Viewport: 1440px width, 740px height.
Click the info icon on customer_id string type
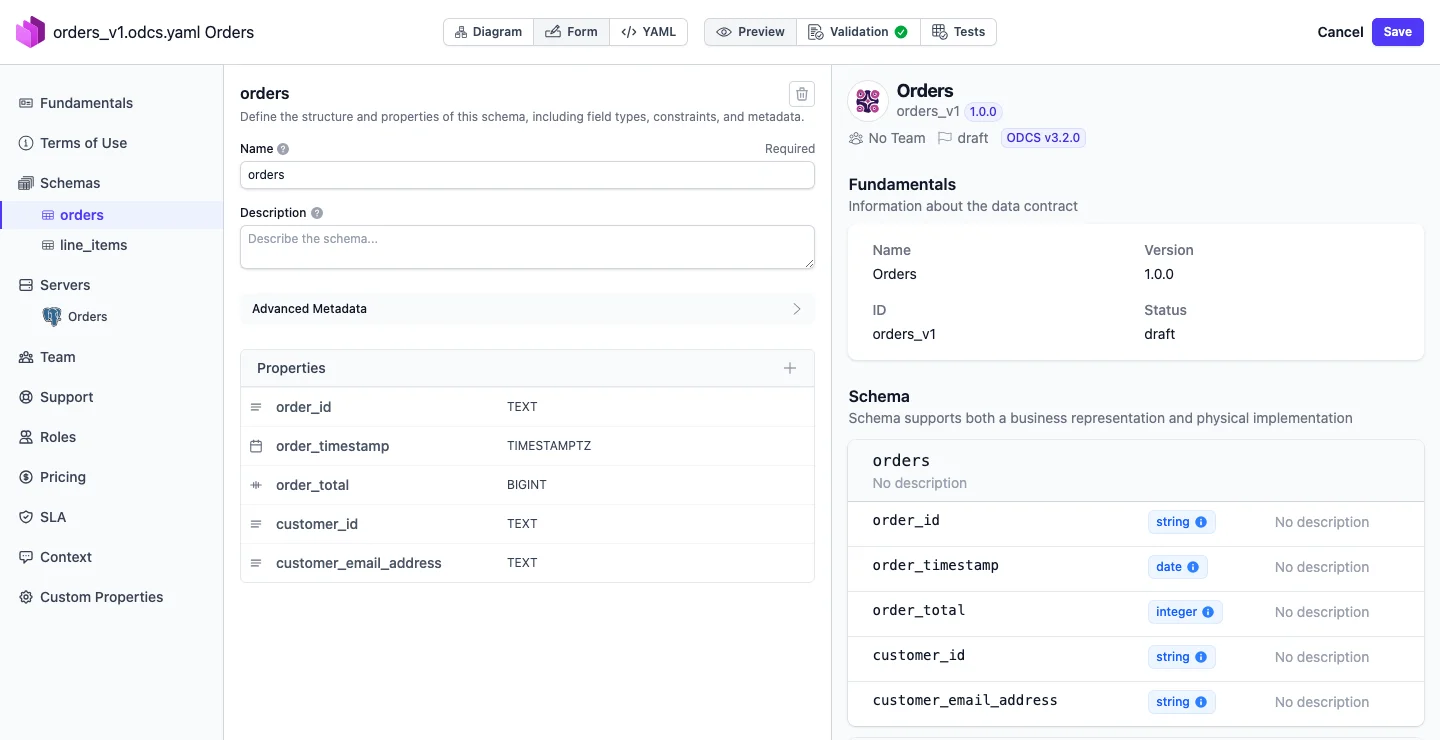coord(1201,657)
